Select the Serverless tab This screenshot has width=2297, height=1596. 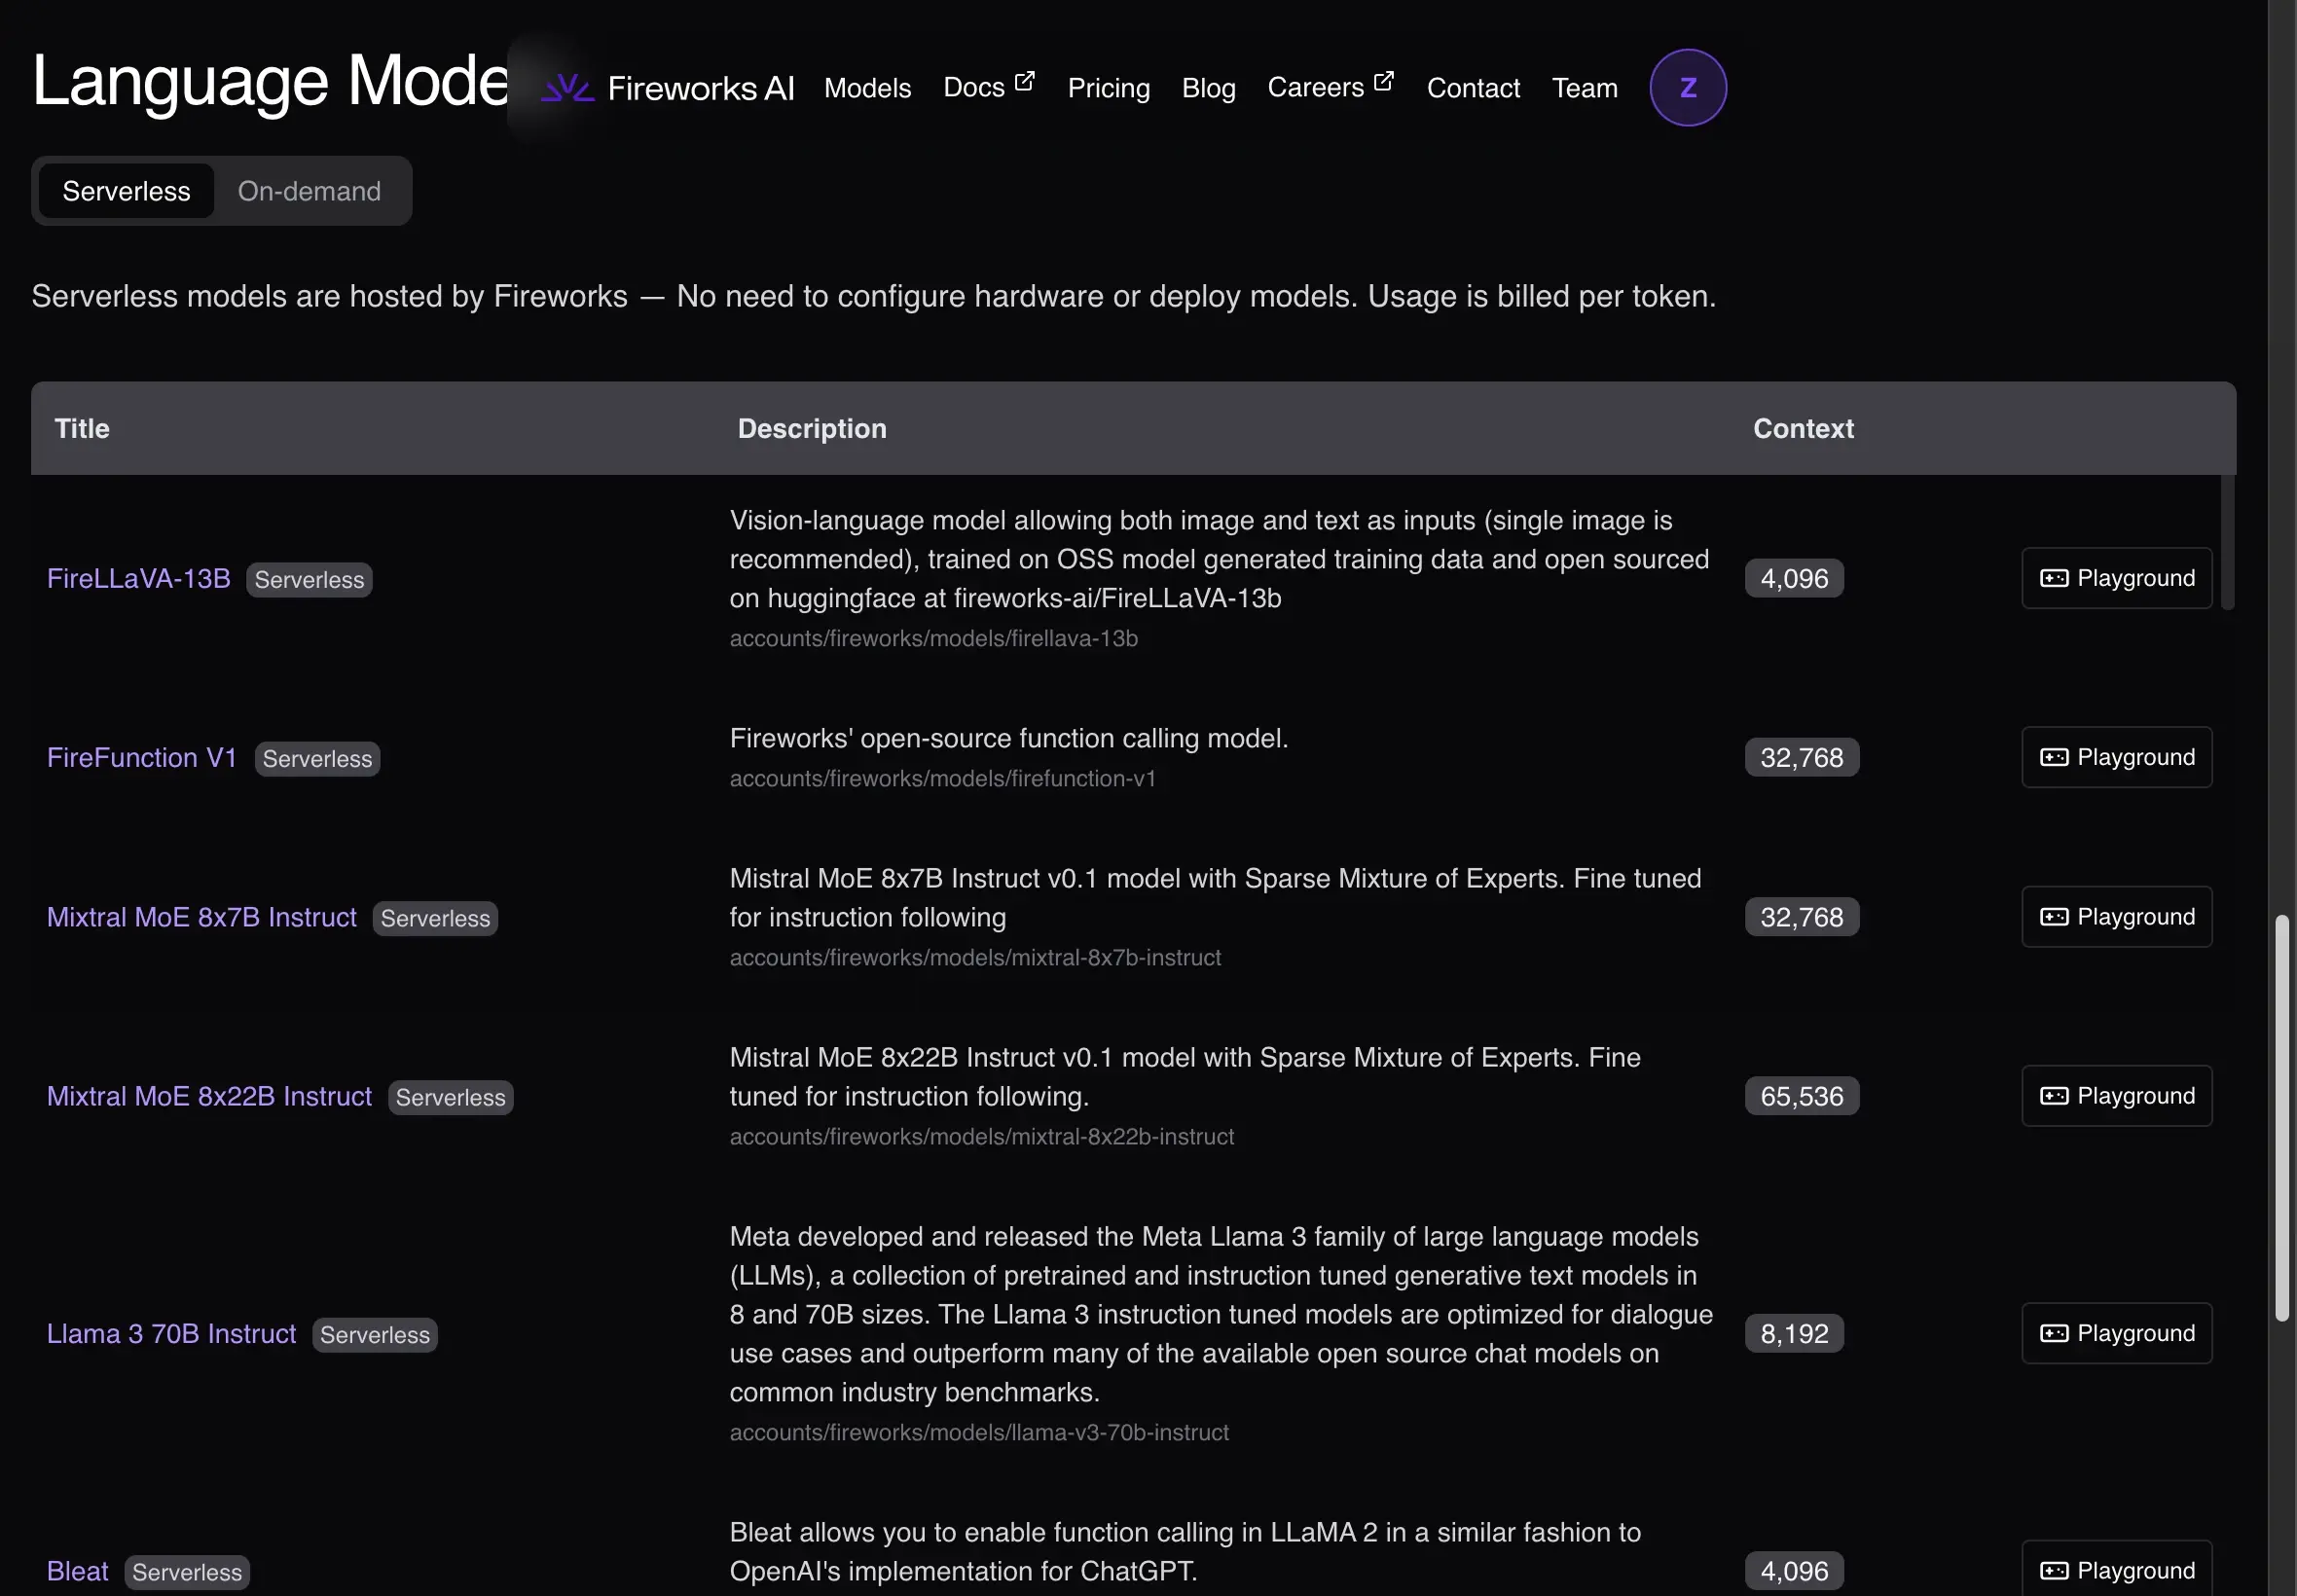point(126,191)
